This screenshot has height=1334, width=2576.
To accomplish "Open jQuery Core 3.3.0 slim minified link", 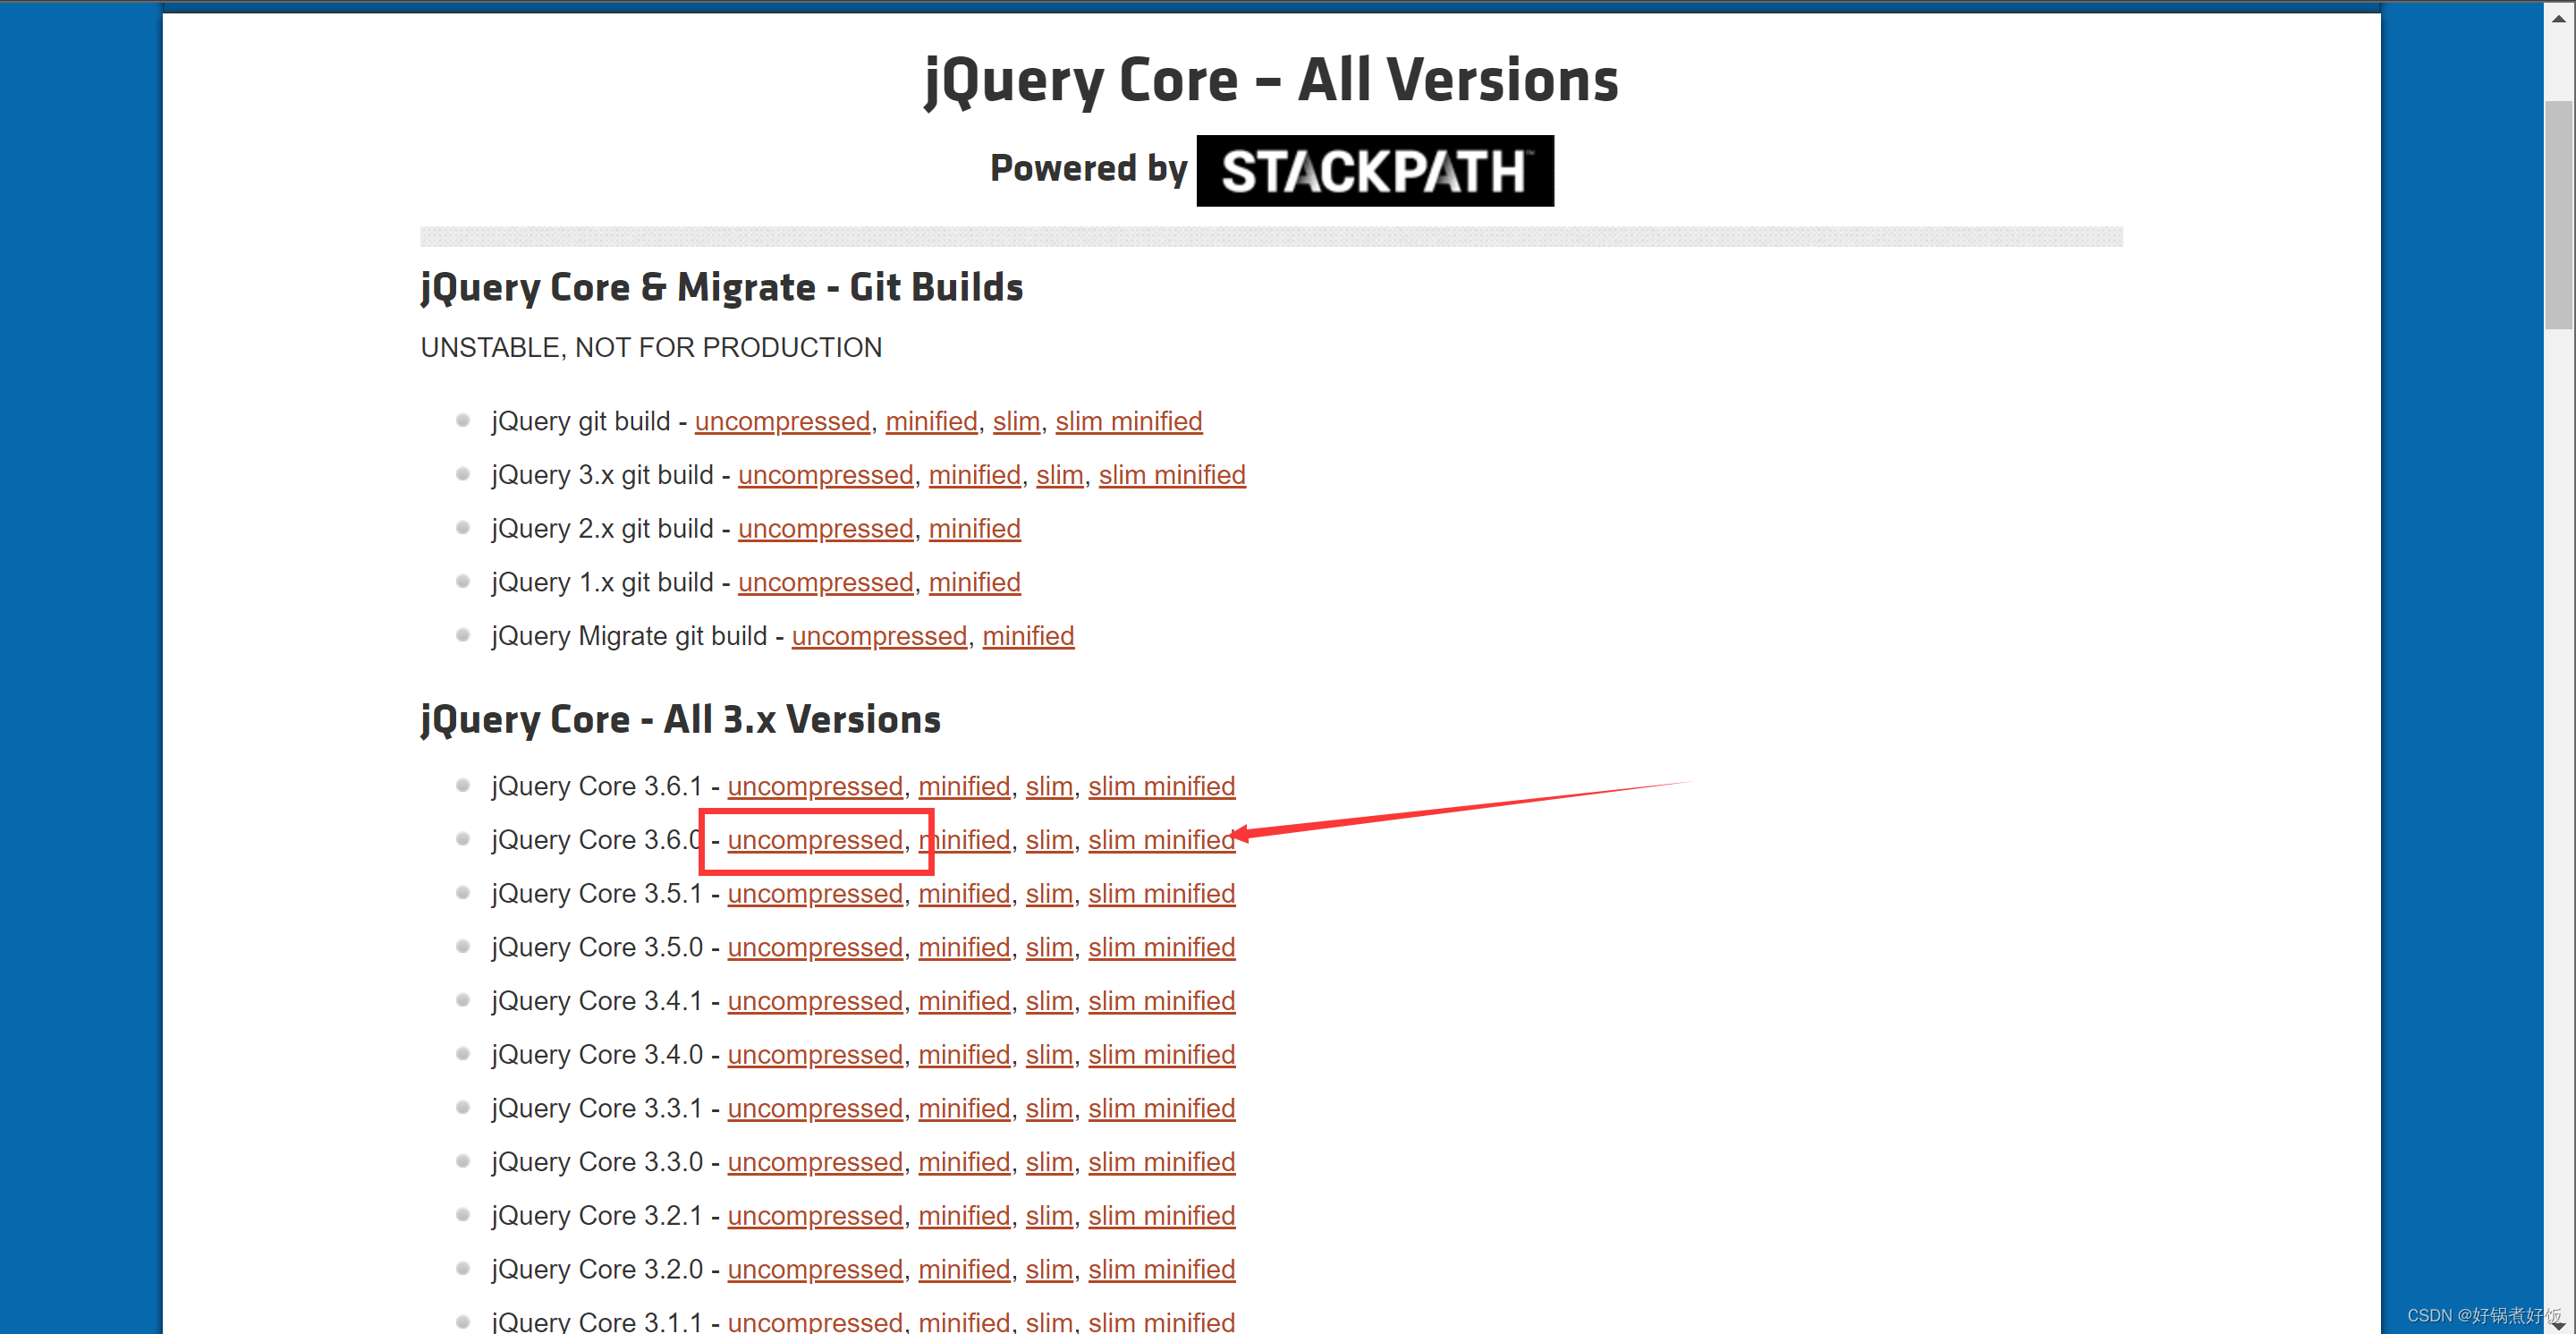I will pos(1161,1162).
